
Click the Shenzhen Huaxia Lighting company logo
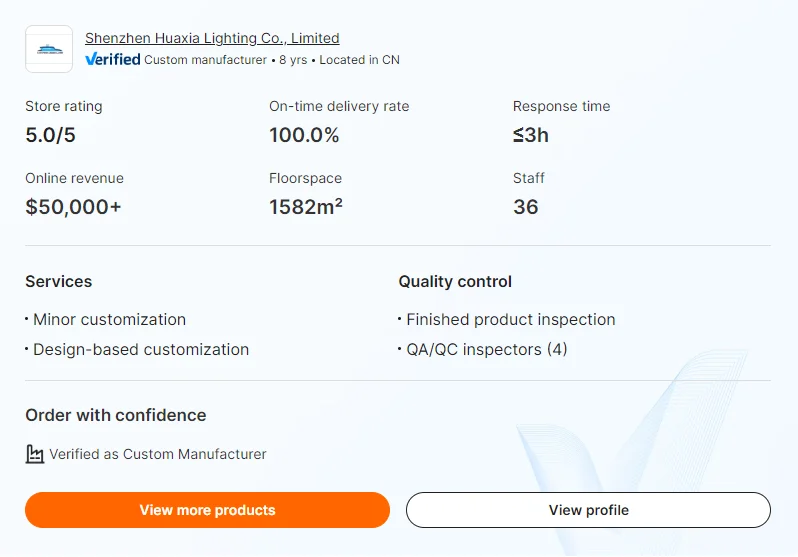point(49,49)
